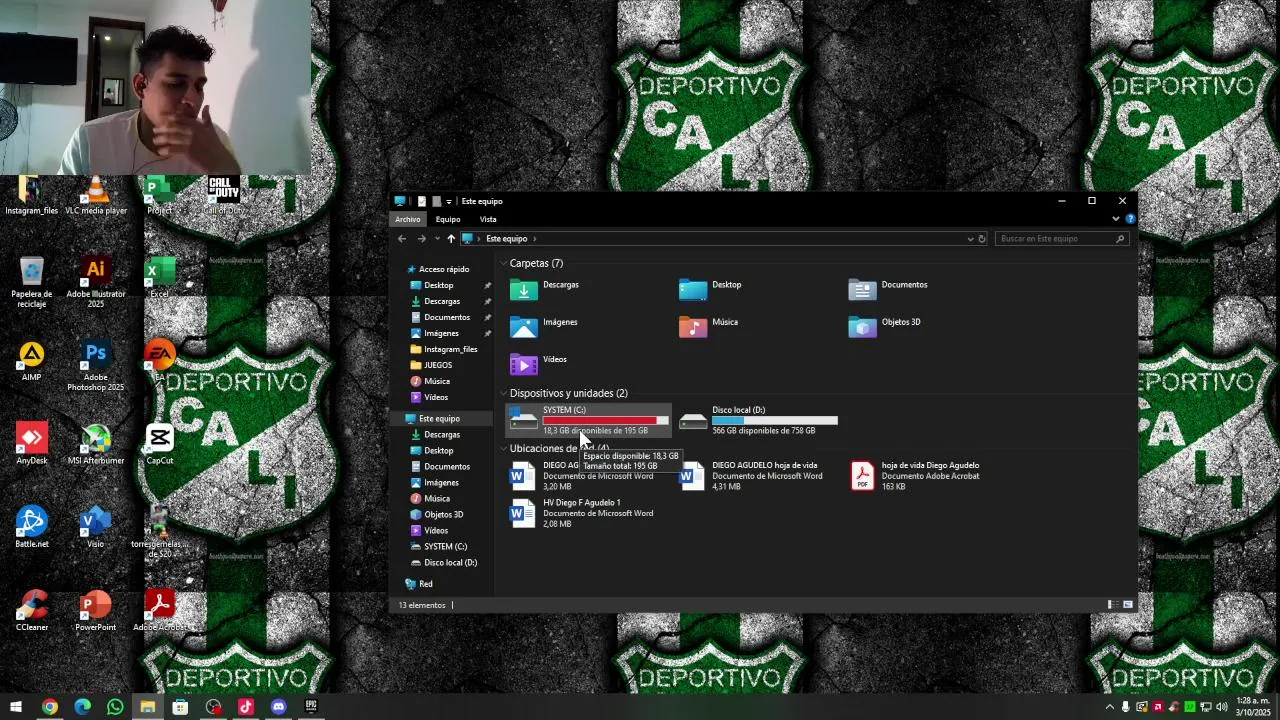The width and height of the screenshot is (1280, 720).
Task: Open recent locations dropdown arrow
Action: (437, 239)
